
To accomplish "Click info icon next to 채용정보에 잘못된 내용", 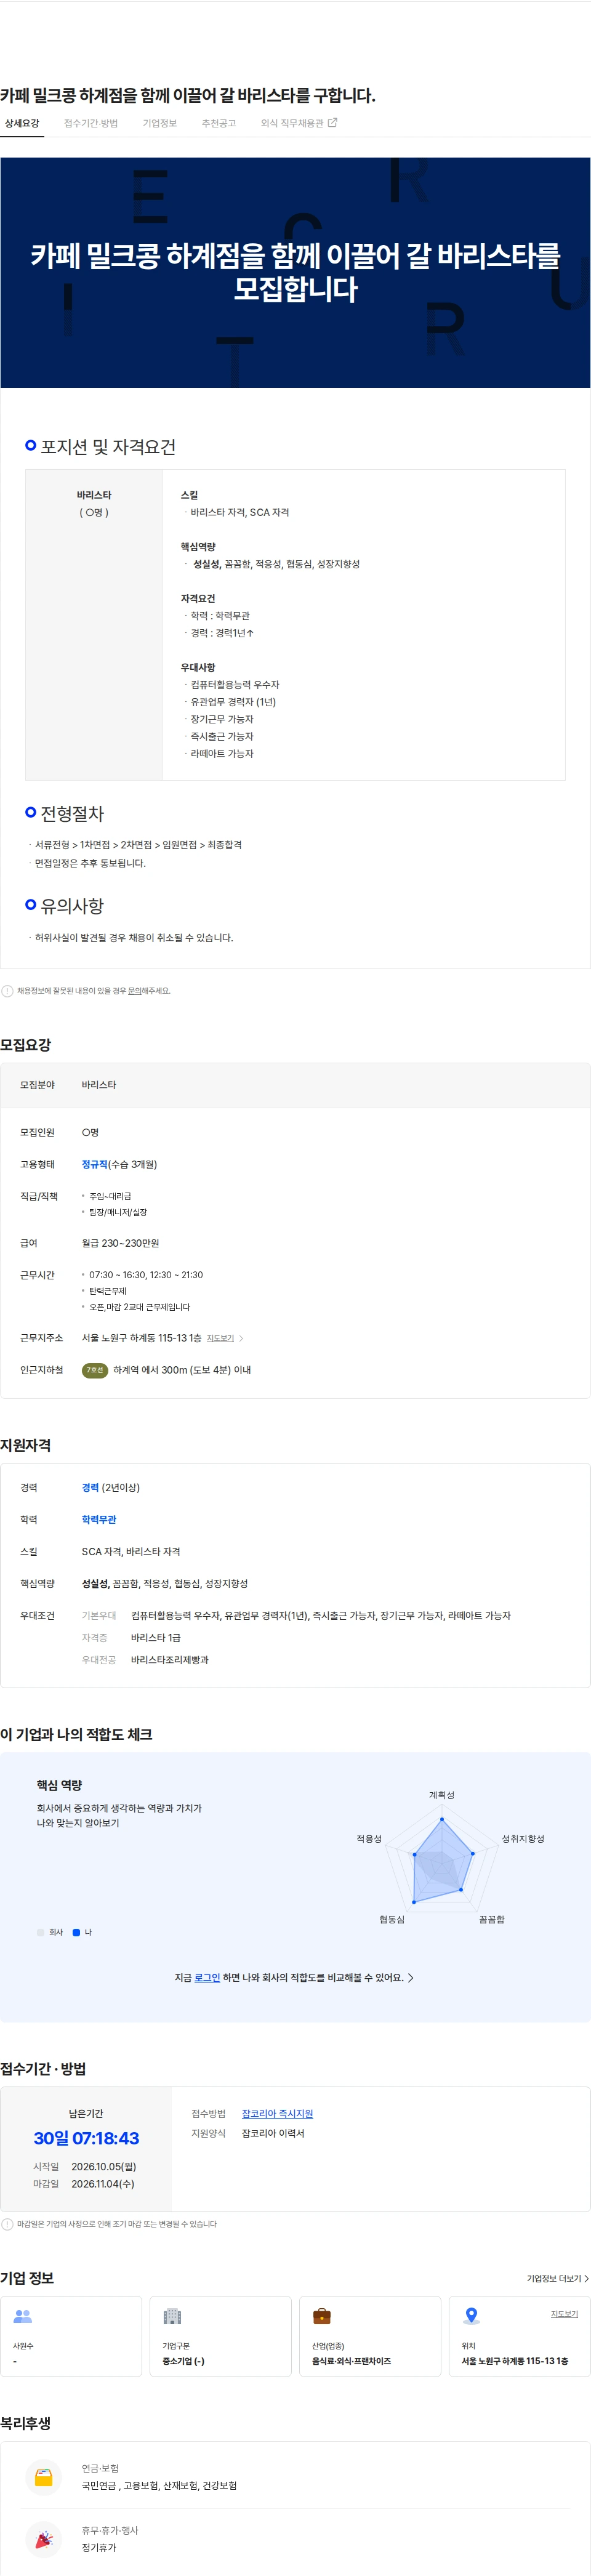I will pos(7,991).
